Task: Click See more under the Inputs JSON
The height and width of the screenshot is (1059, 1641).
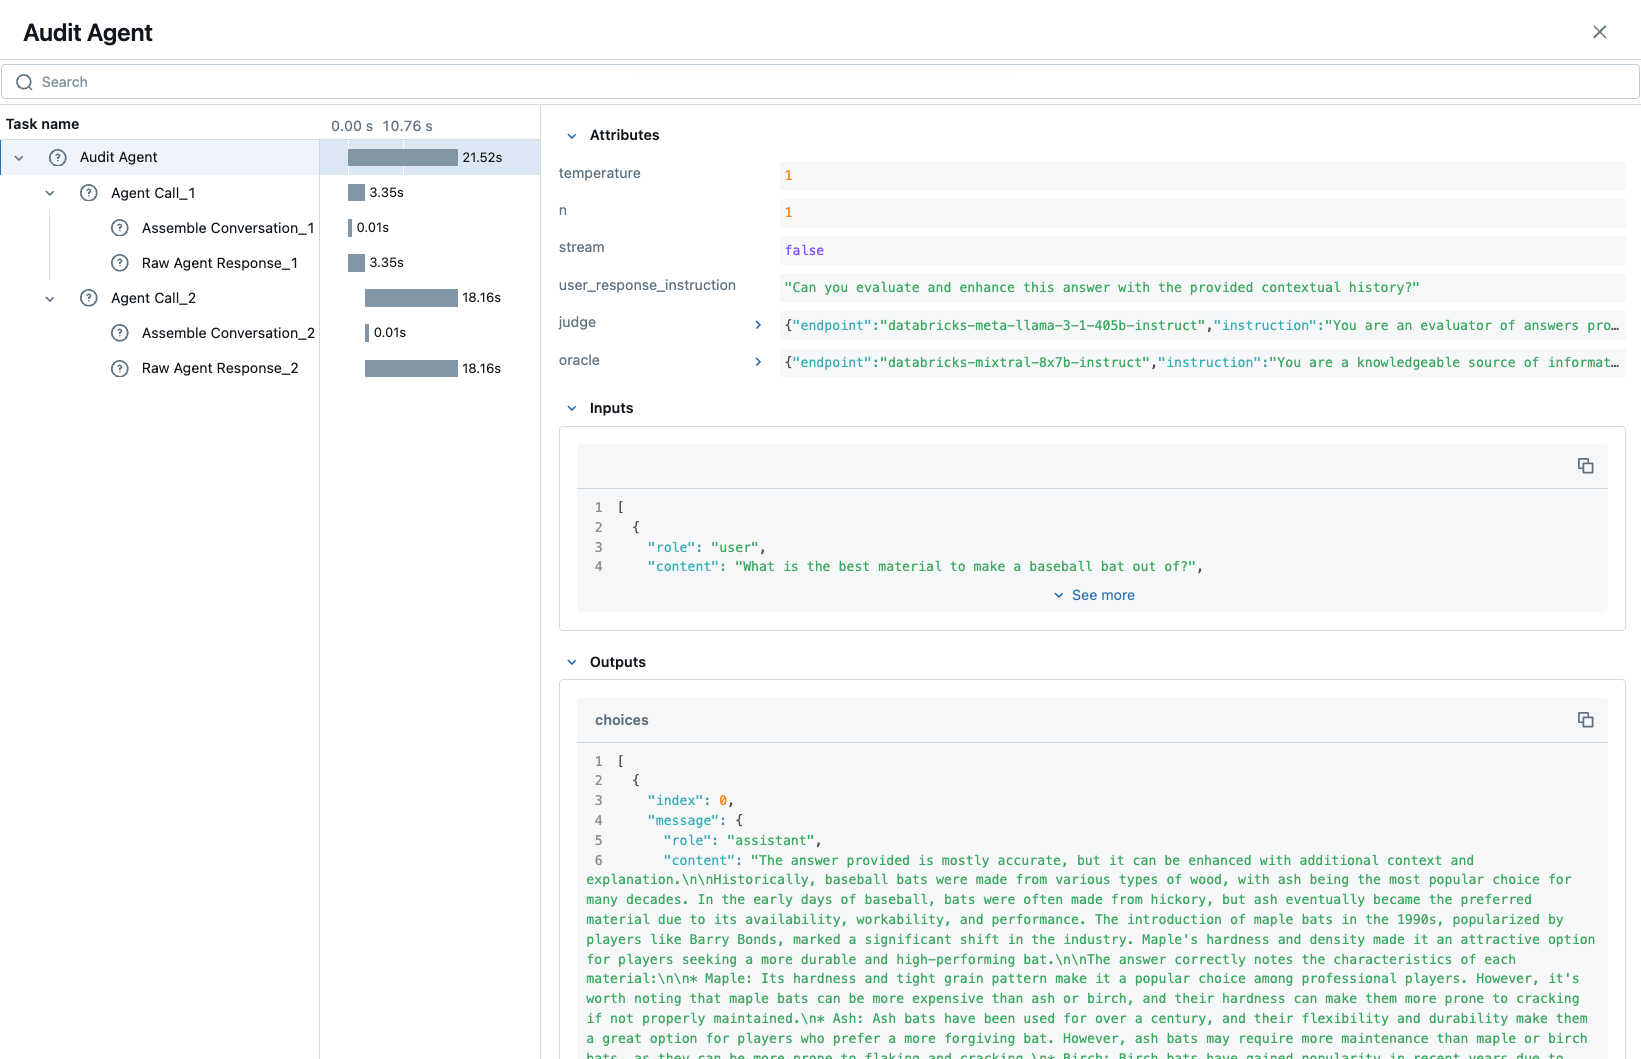Action: point(1094,594)
